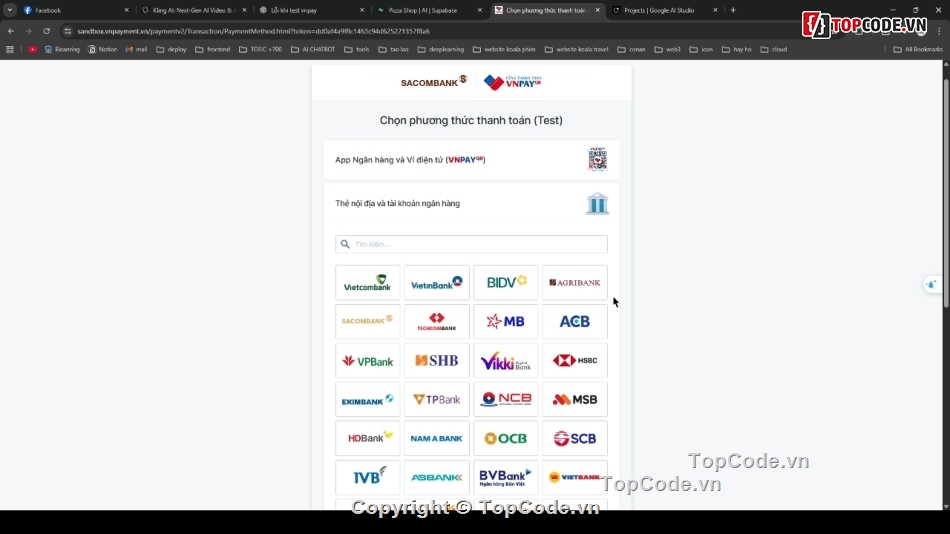The image size is (950, 534).
Task: Pick Vikki Digital Bank tile
Action: [x=506, y=361]
